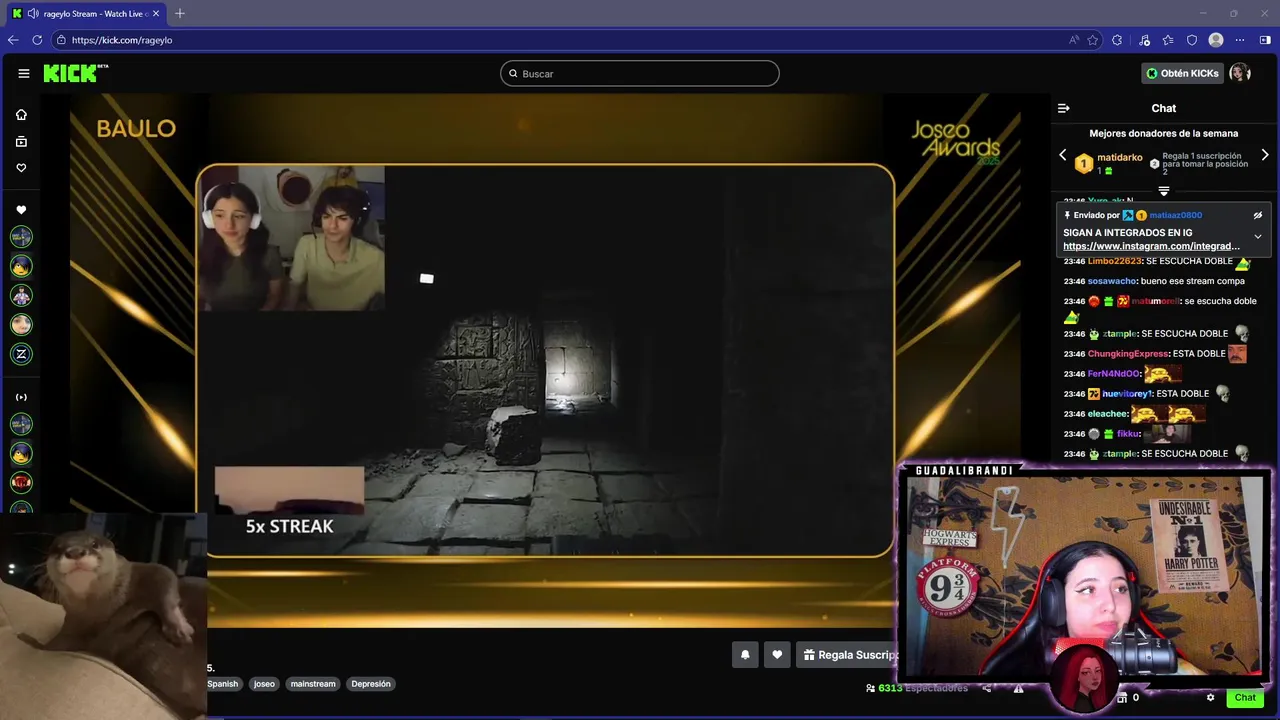The image size is (1280, 720).
Task: Open the recommended live channels section icon
Action: (21, 397)
